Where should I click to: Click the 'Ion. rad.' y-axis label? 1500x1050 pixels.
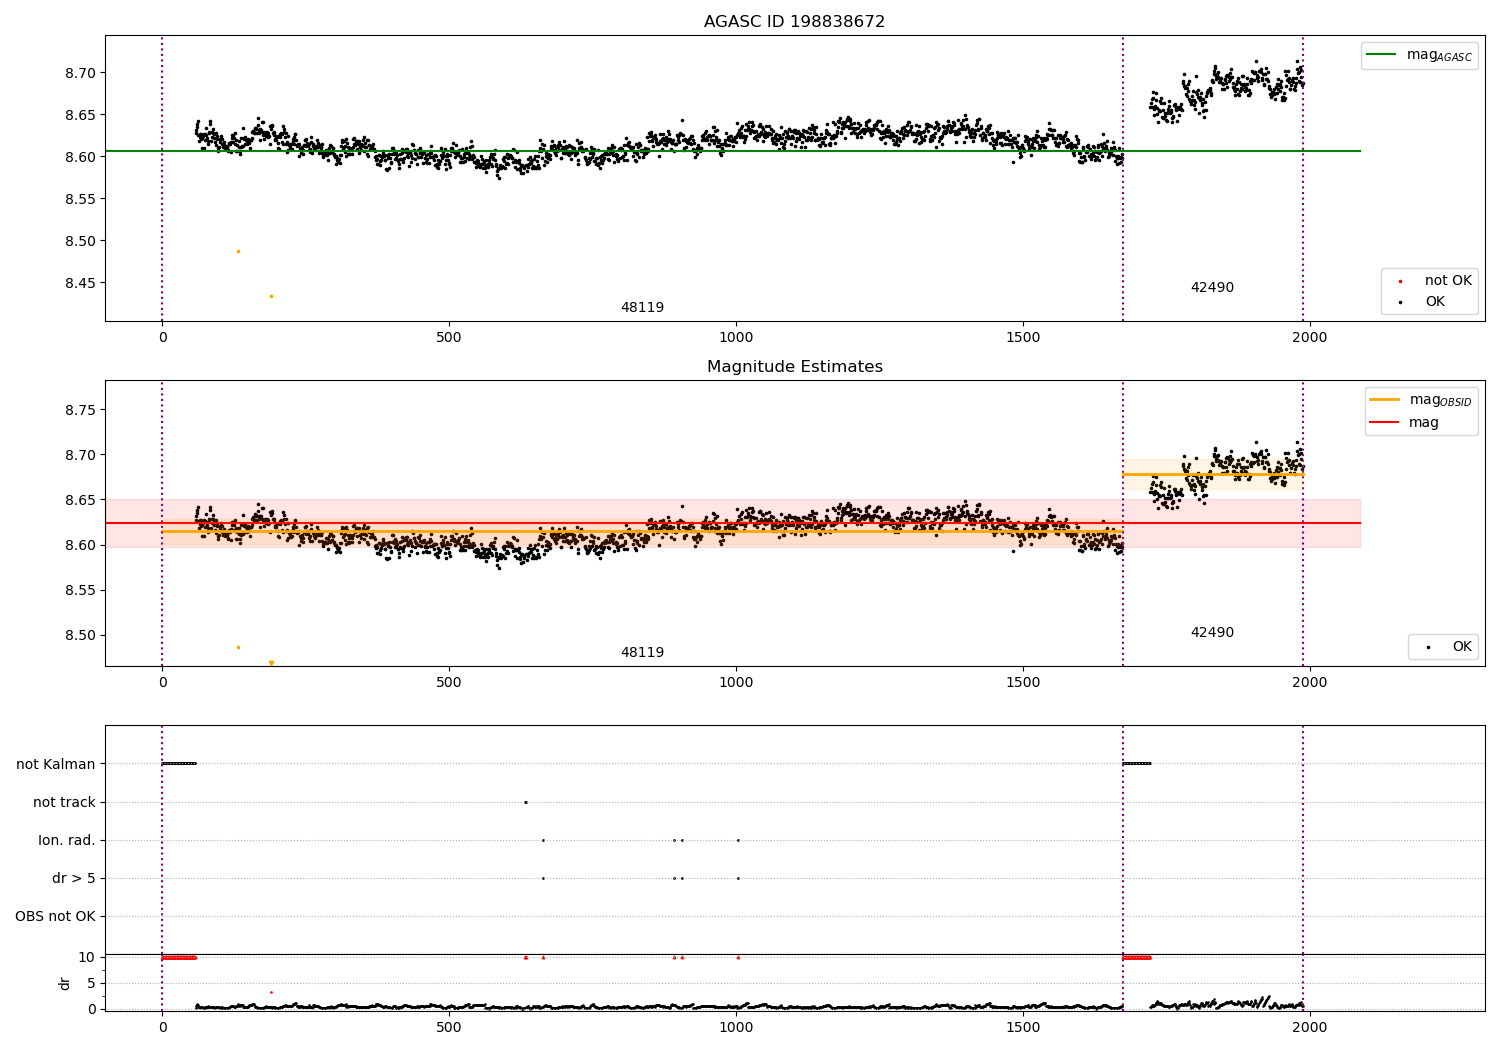[x=67, y=840]
